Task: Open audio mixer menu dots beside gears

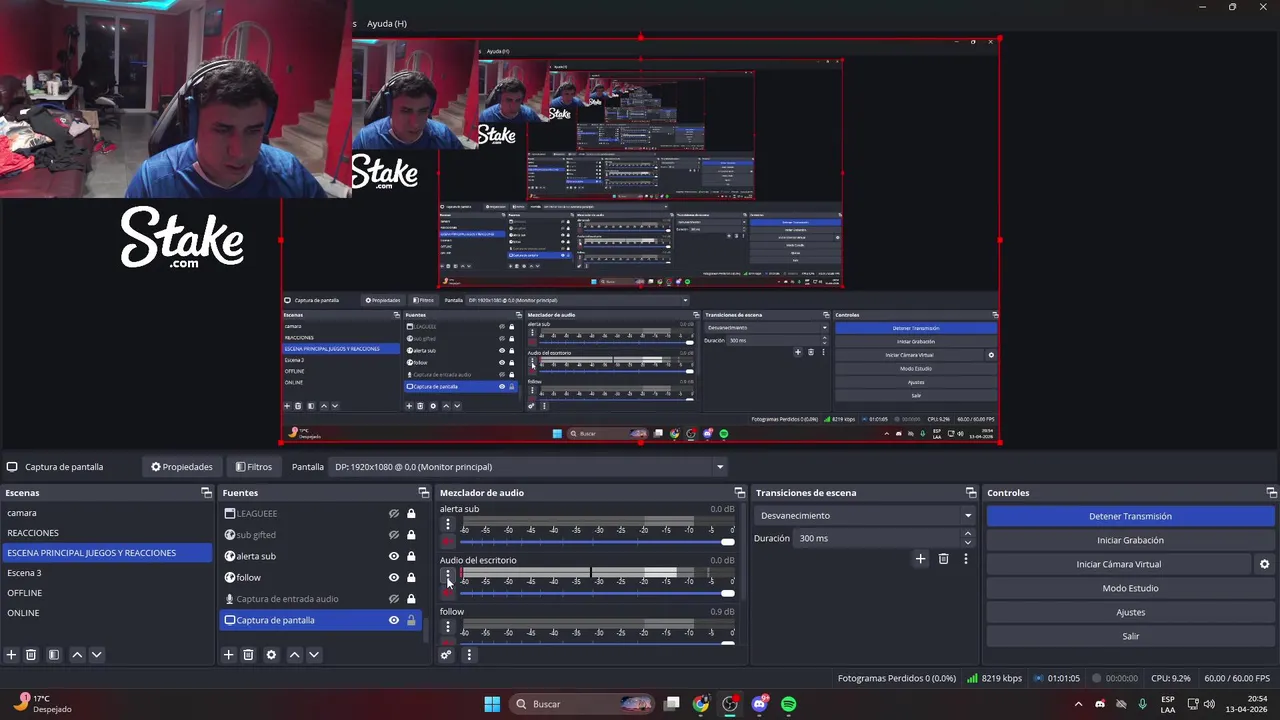Action: [469, 655]
